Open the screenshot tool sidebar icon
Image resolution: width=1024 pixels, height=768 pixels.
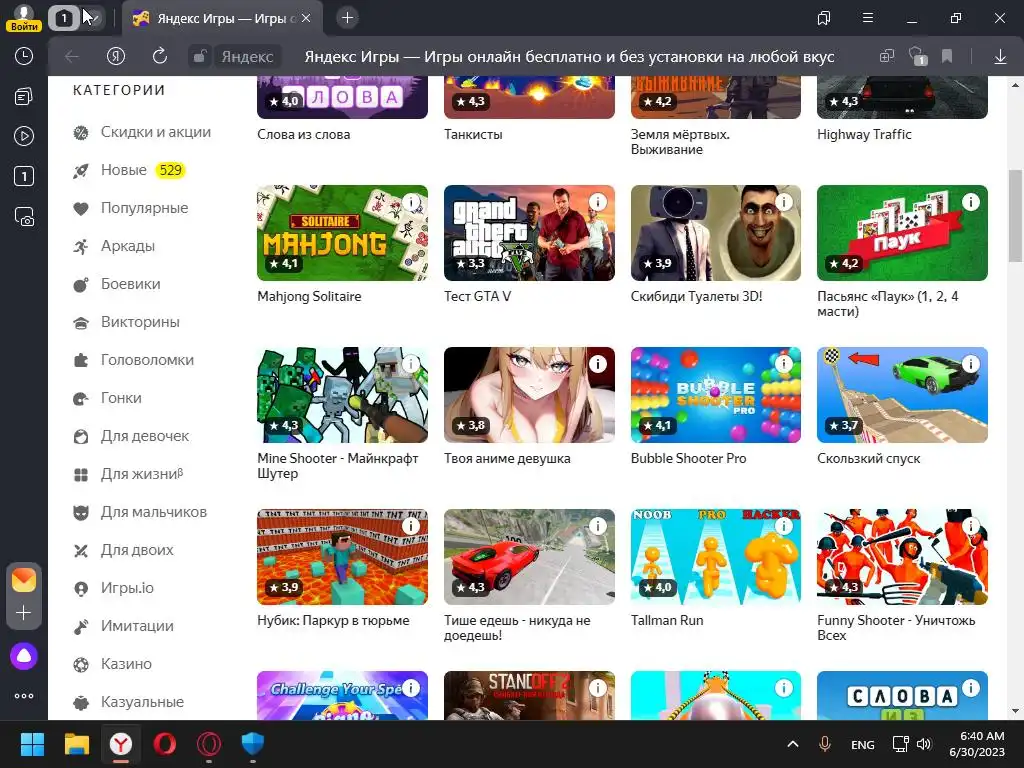click(24, 216)
